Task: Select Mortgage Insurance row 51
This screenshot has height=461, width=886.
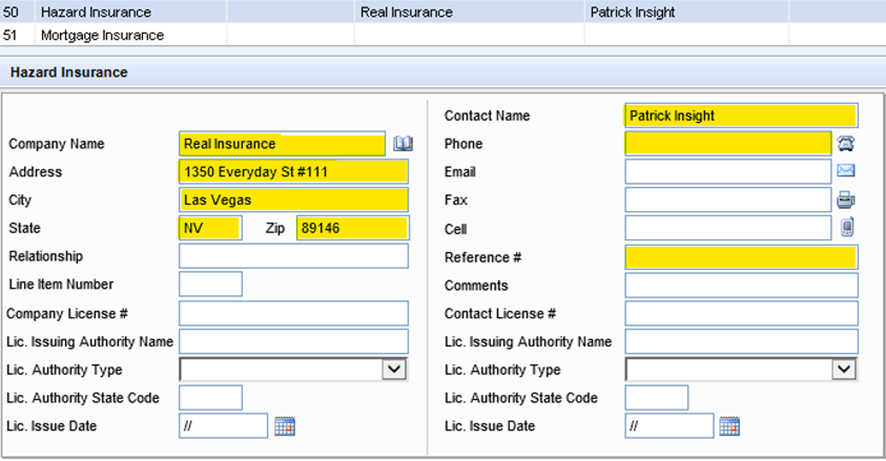Action: [102, 35]
